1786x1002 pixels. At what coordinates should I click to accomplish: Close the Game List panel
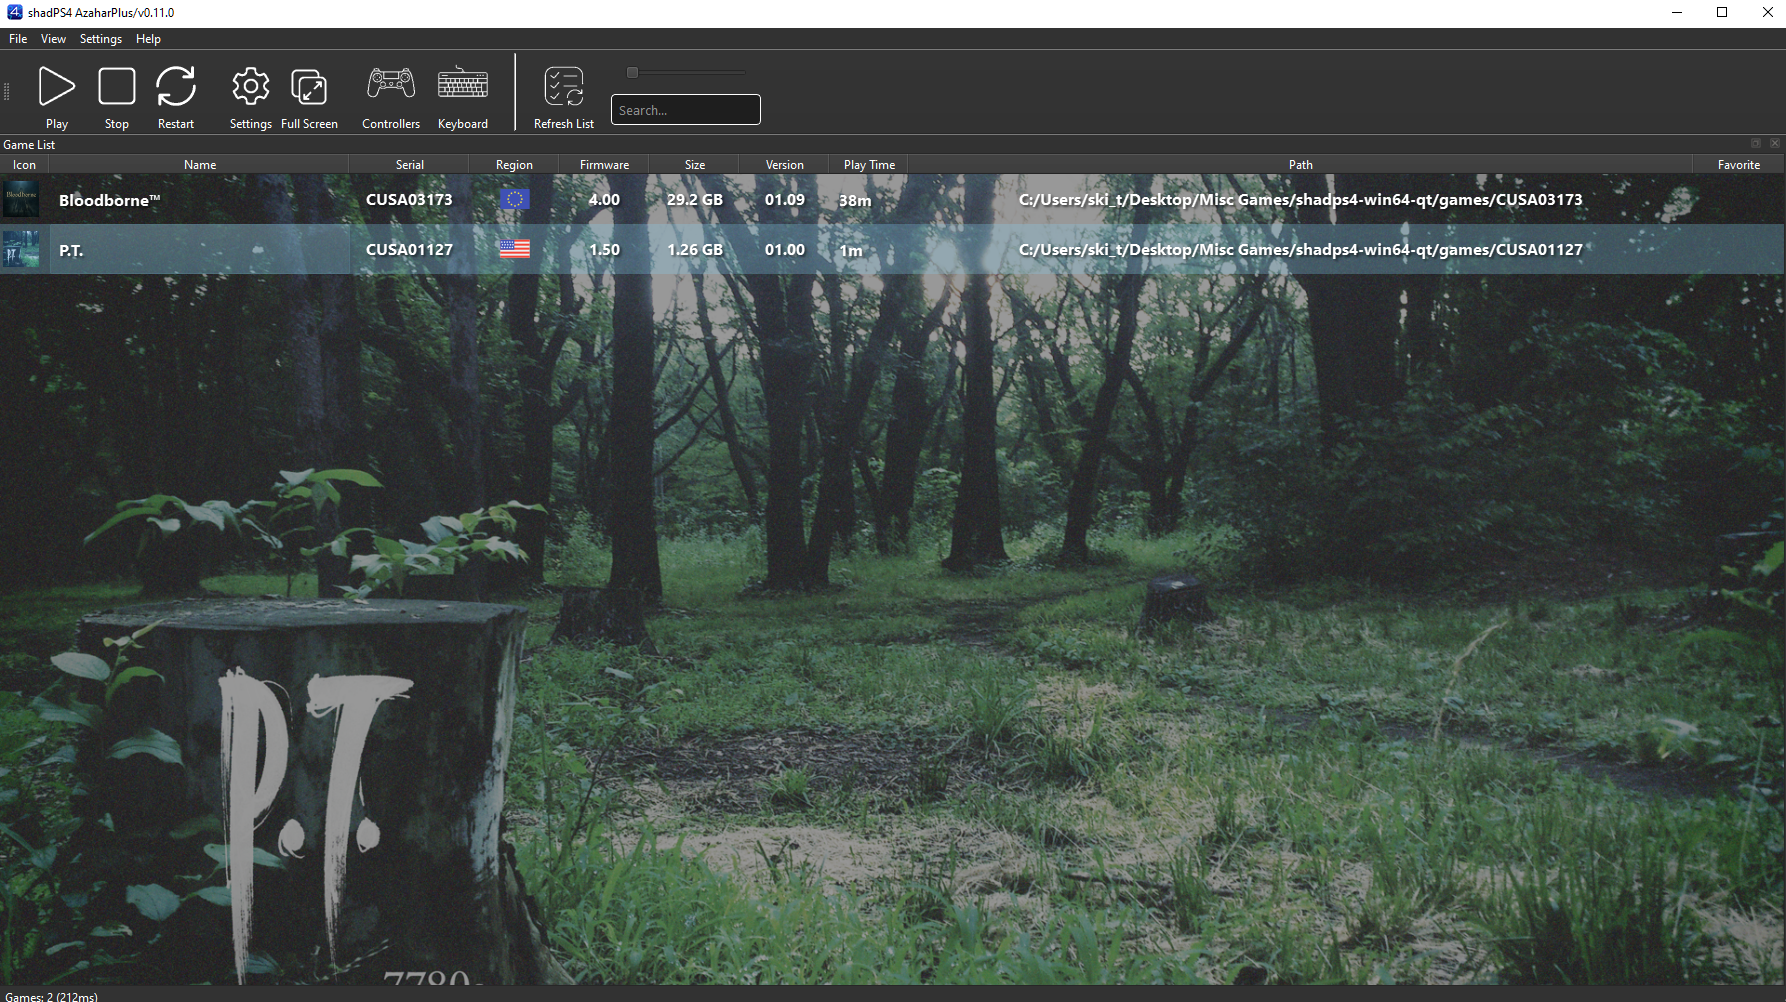click(x=1775, y=144)
